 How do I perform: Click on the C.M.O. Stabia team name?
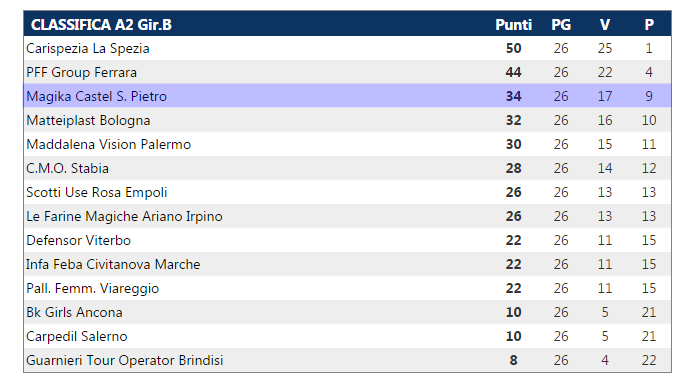click(x=67, y=168)
